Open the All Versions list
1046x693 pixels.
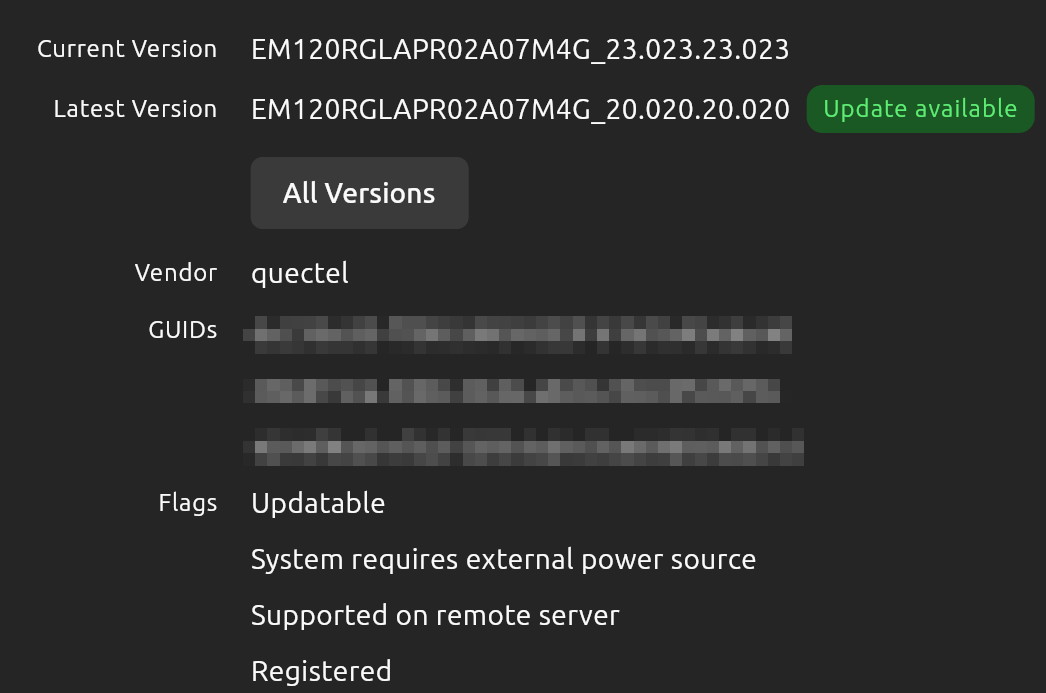point(360,193)
